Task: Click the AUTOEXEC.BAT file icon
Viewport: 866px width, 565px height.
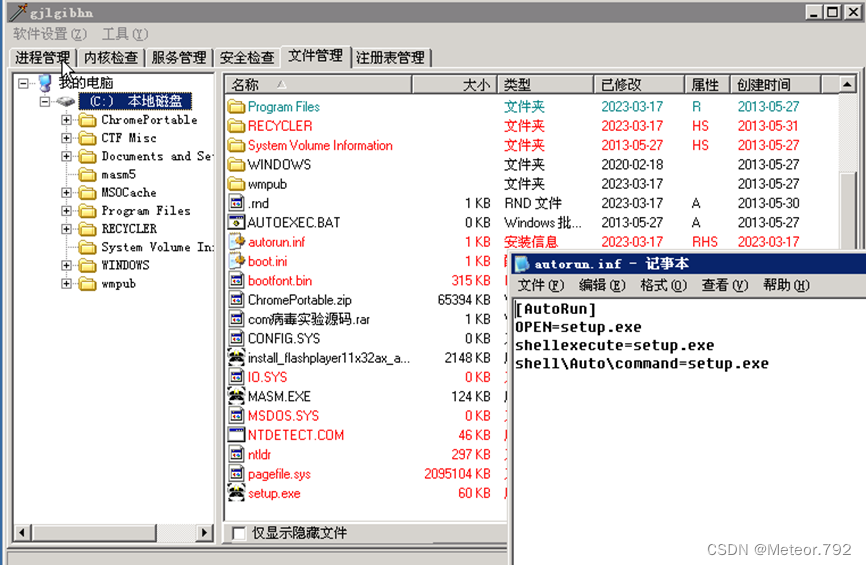Action: pyautogui.click(x=236, y=222)
